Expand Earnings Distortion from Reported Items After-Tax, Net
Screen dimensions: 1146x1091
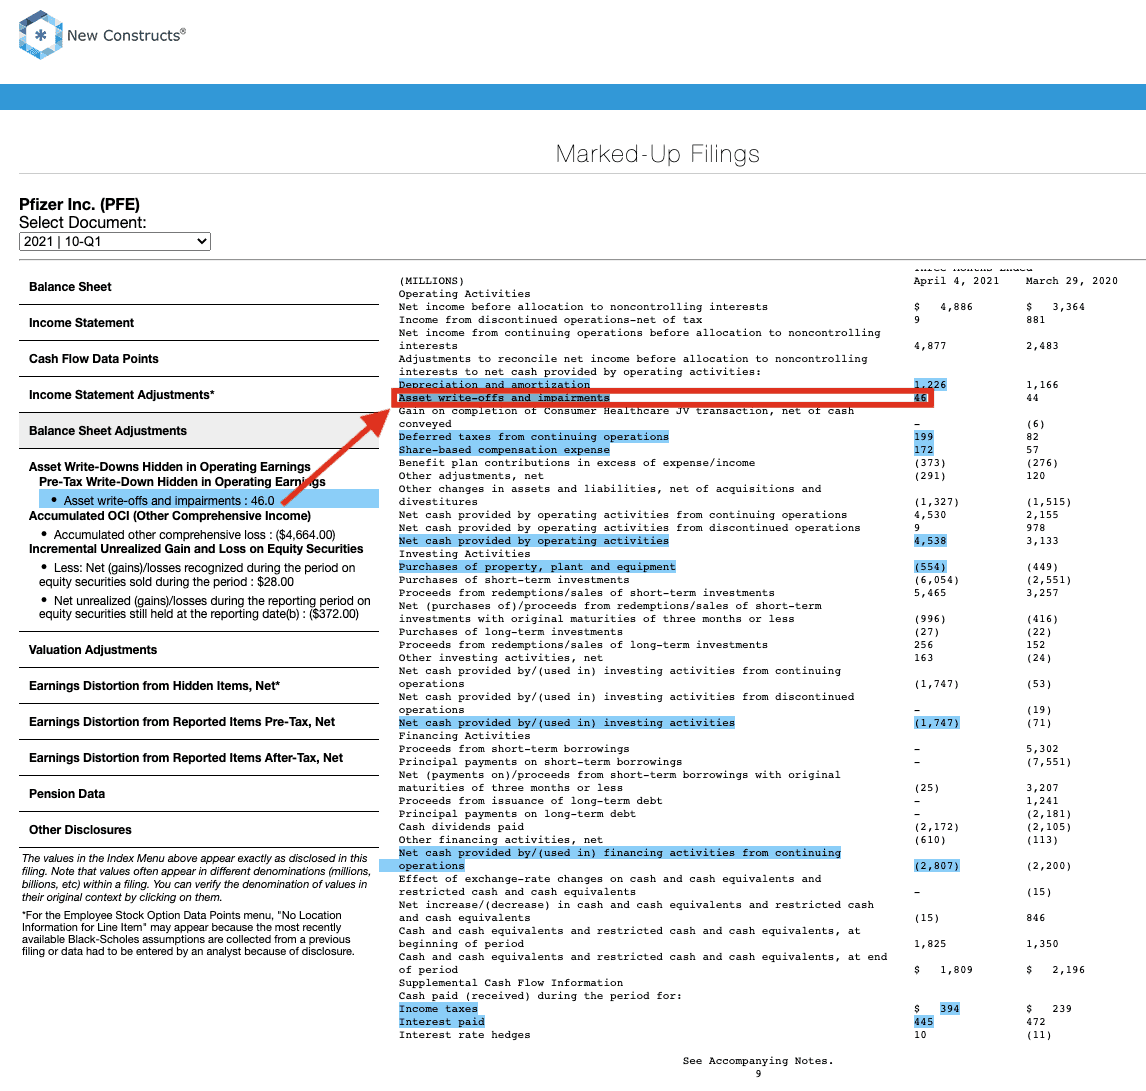[199, 758]
